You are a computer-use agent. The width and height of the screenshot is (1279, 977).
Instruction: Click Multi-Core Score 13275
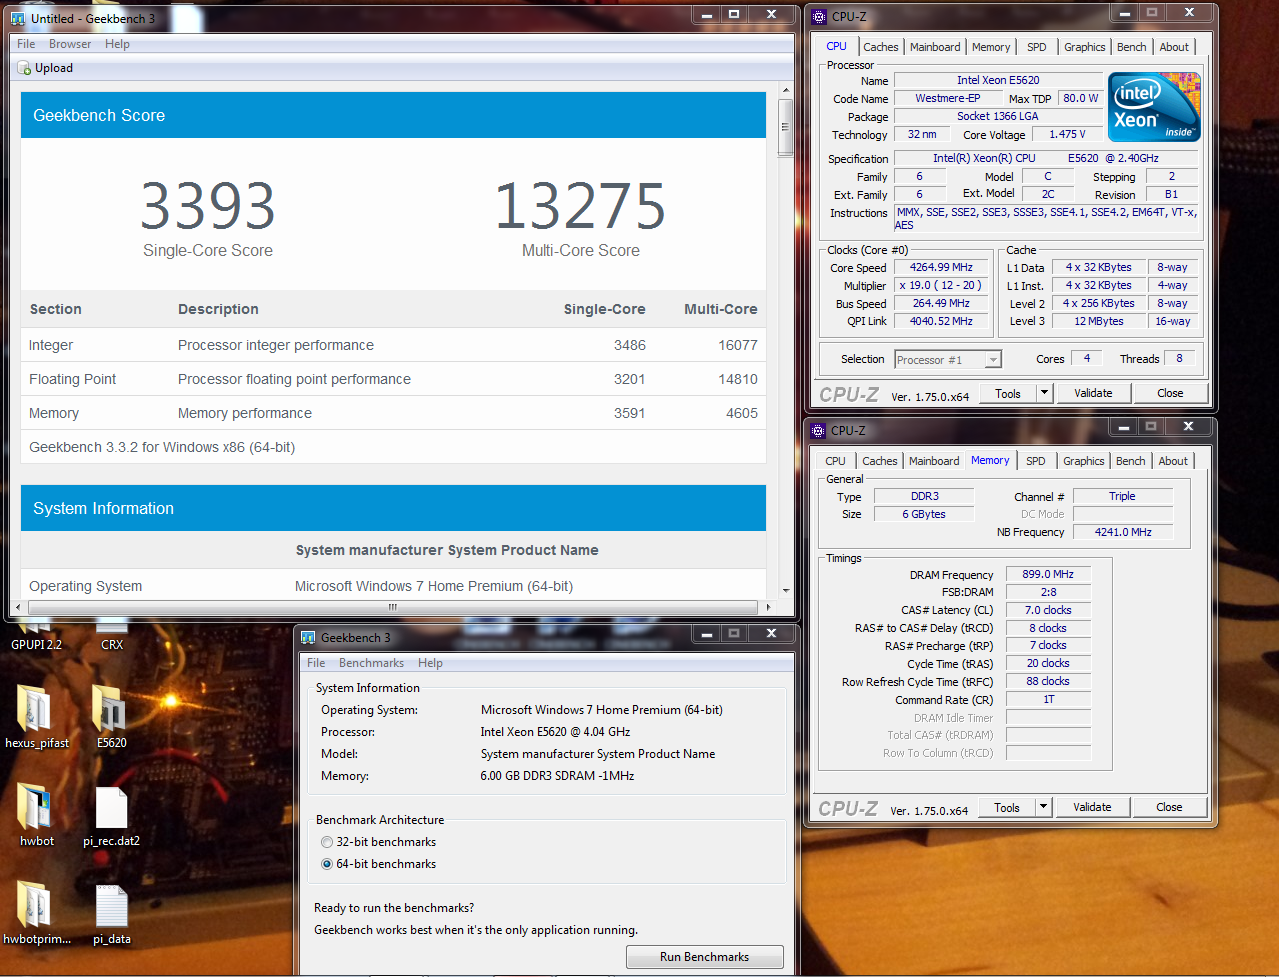click(x=581, y=206)
